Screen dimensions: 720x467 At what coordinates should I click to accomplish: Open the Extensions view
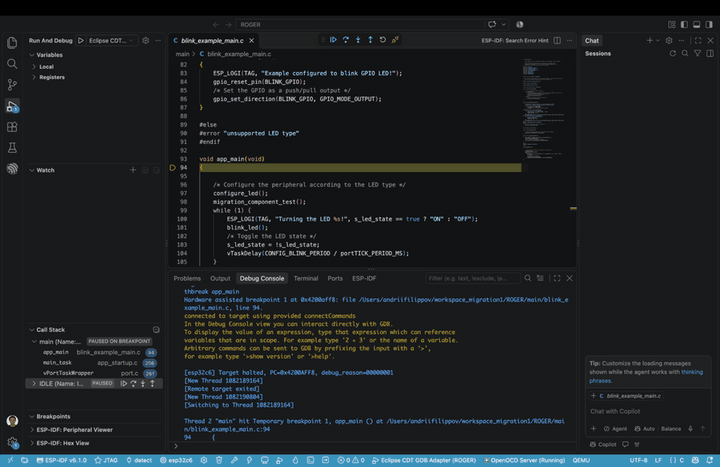tap(12, 127)
